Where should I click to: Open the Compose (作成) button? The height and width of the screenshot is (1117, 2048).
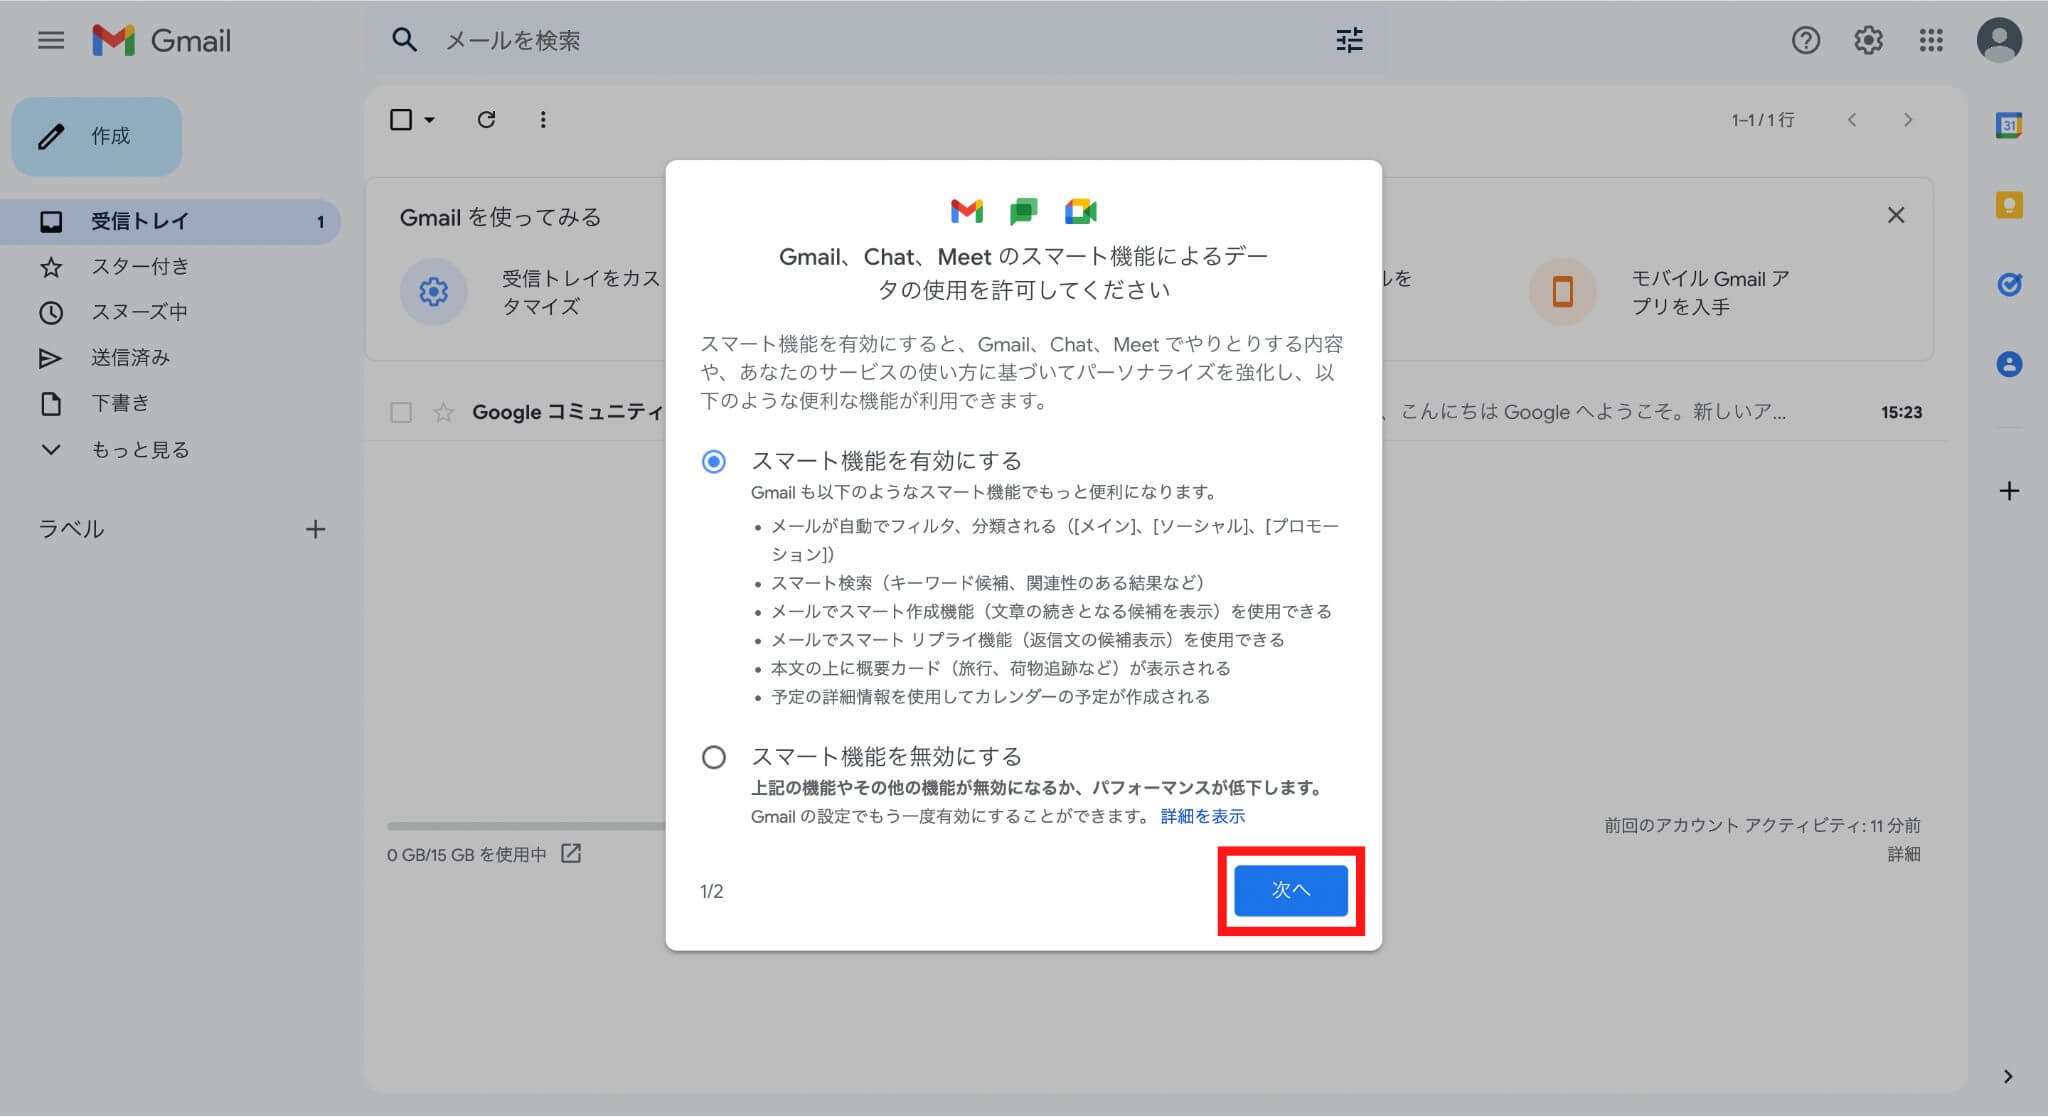95,137
